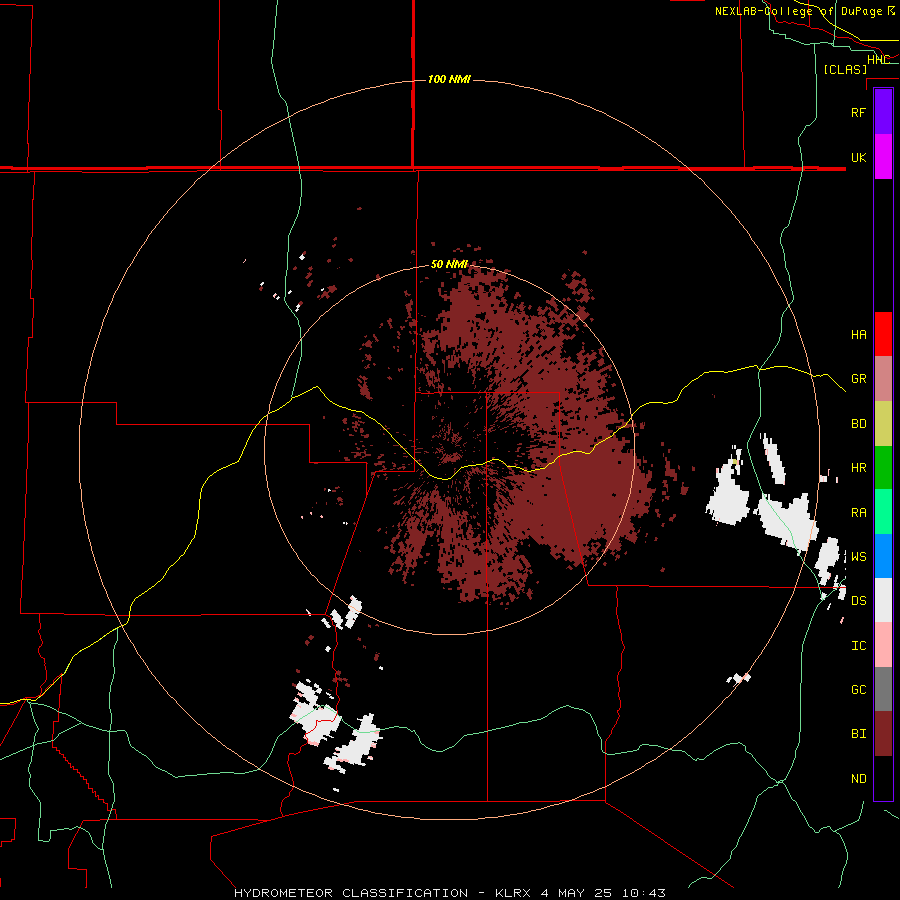Screen dimensions: 900x900
Task: Select the "WS" legend label
Action: click(858, 557)
